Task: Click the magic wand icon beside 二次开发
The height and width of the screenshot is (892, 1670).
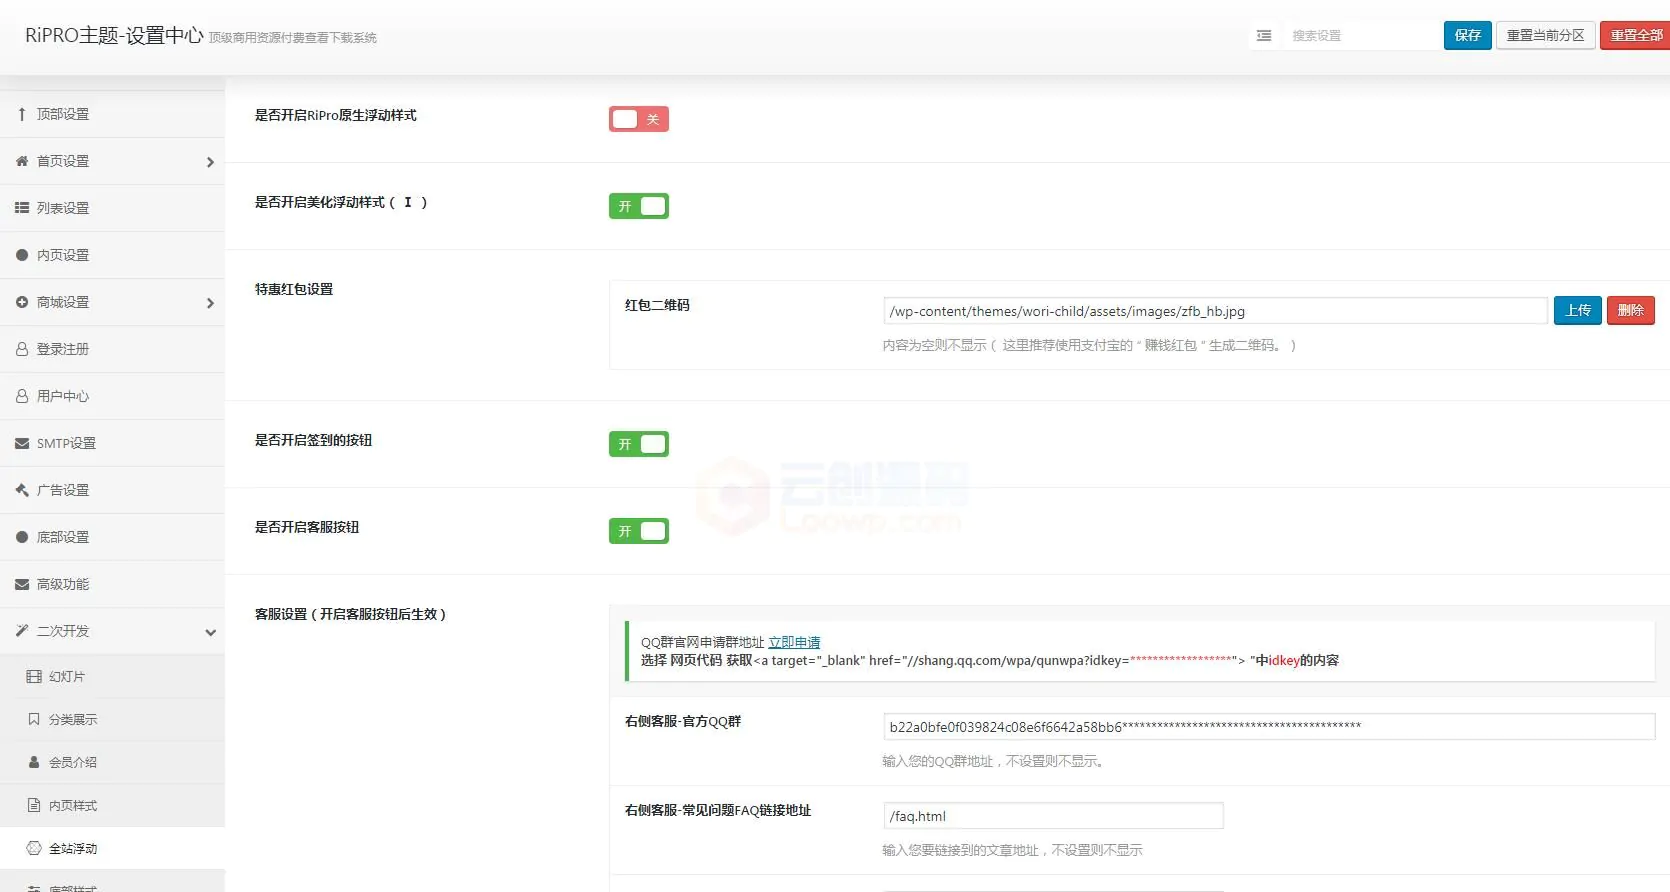Action: click(22, 631)
